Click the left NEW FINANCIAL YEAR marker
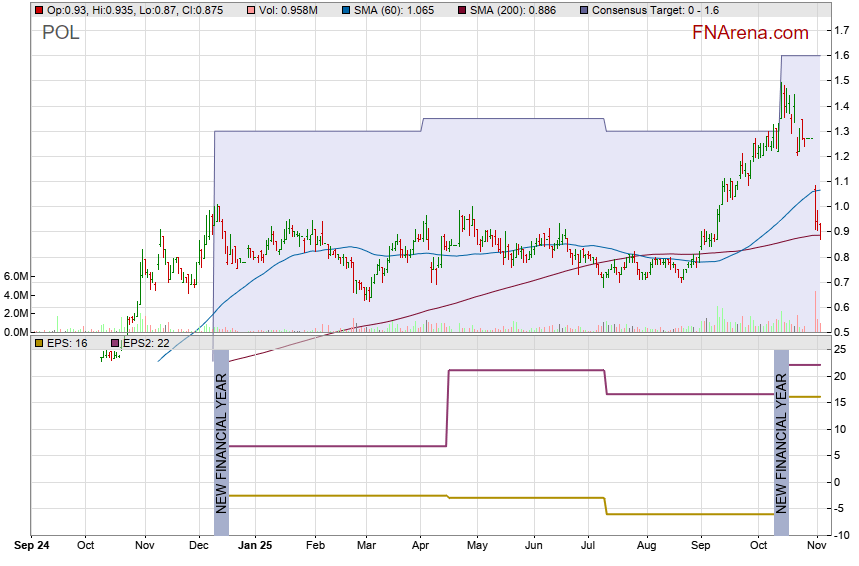859x566 pixels. click(x=221, y=441)
